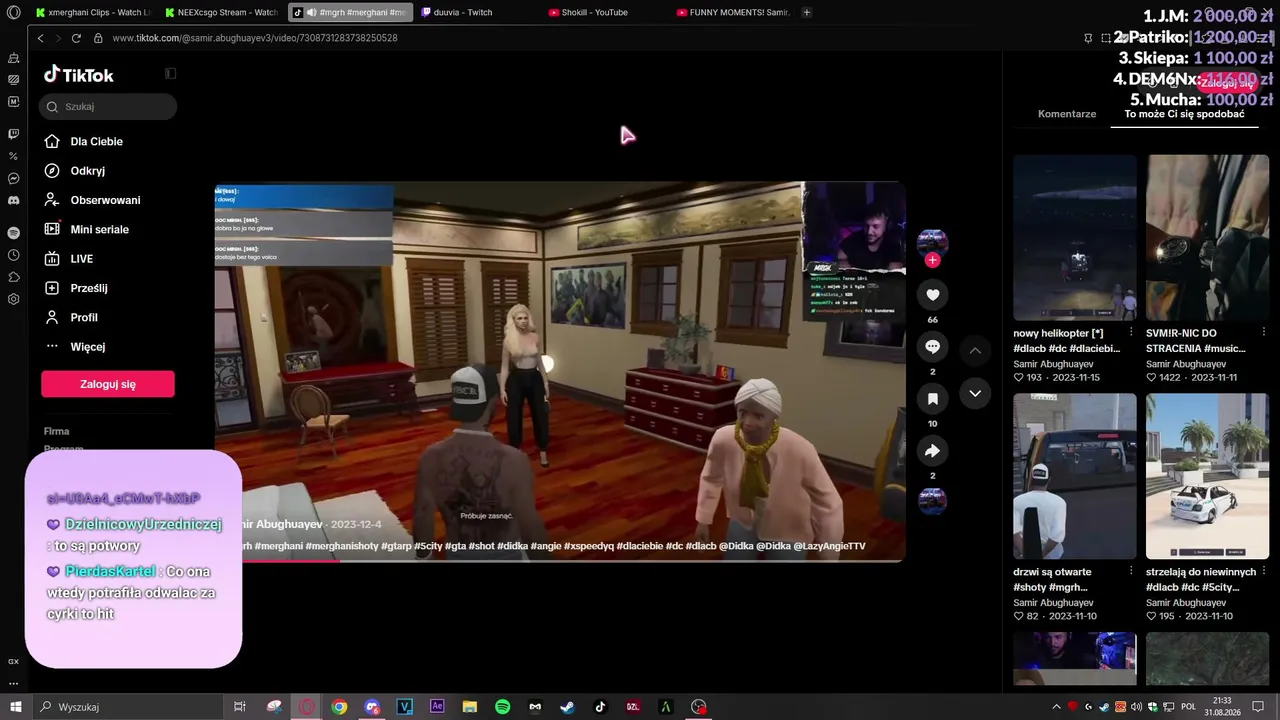This screenshot has width=1280, height=720.
Task: Open the Windows Start menu
Action: [15, 707]
